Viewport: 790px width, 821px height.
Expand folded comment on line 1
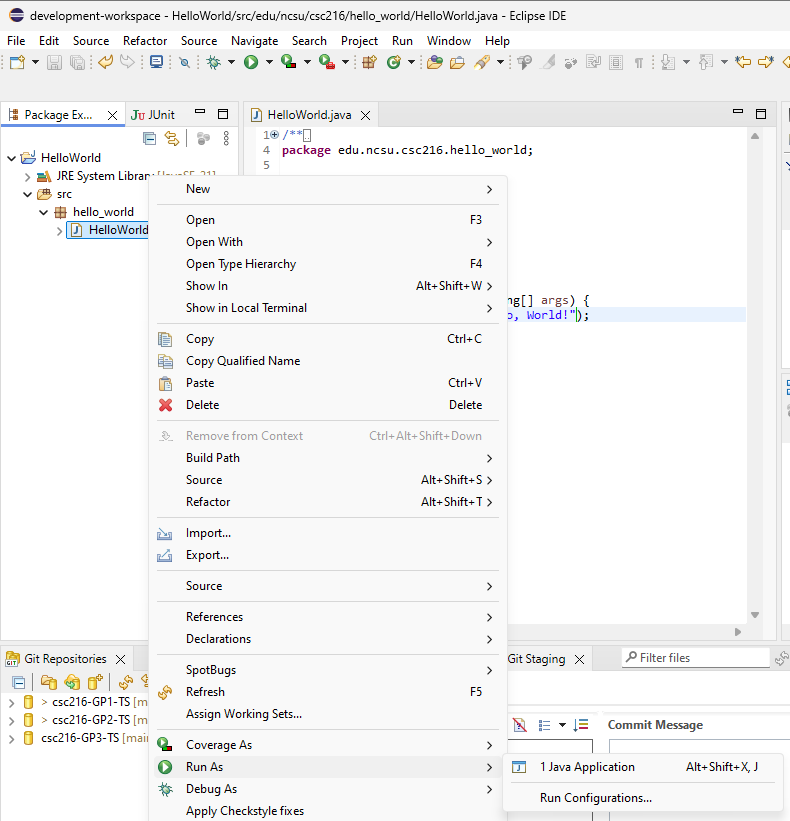coord(274,135)
